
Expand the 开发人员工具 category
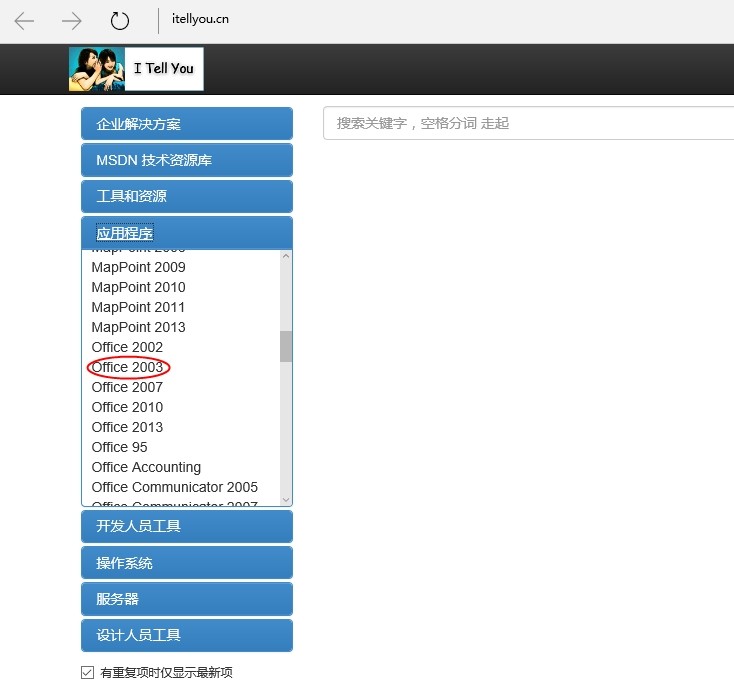pos(187,526)
